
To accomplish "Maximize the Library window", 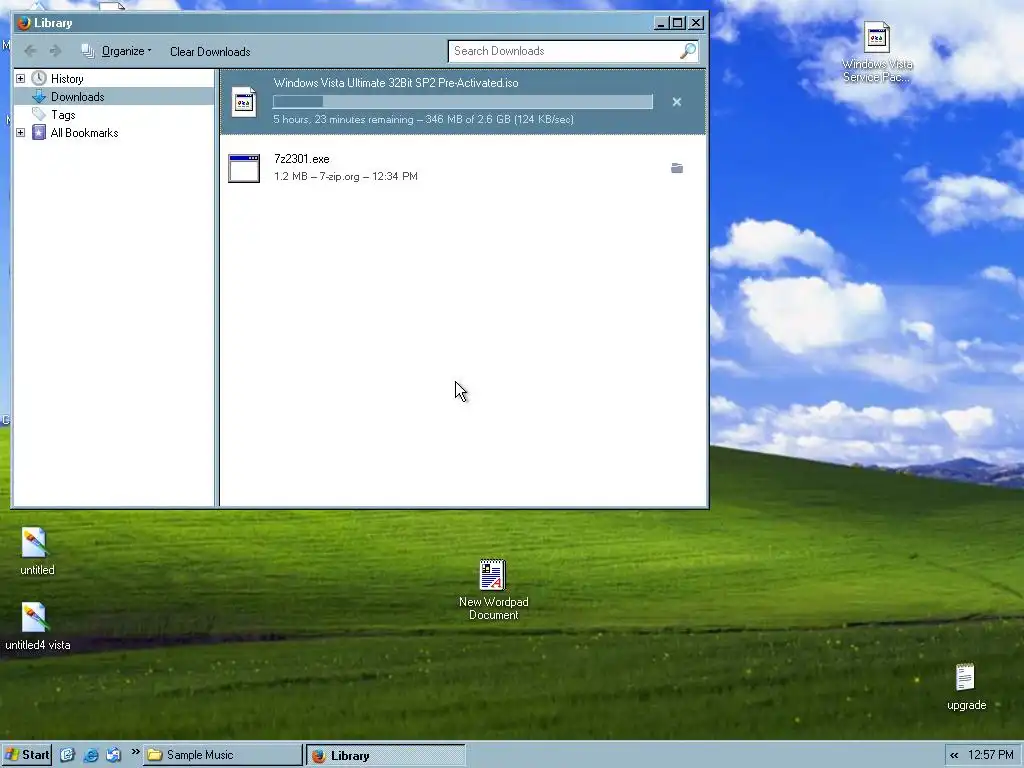I will [x=678, y=23].
